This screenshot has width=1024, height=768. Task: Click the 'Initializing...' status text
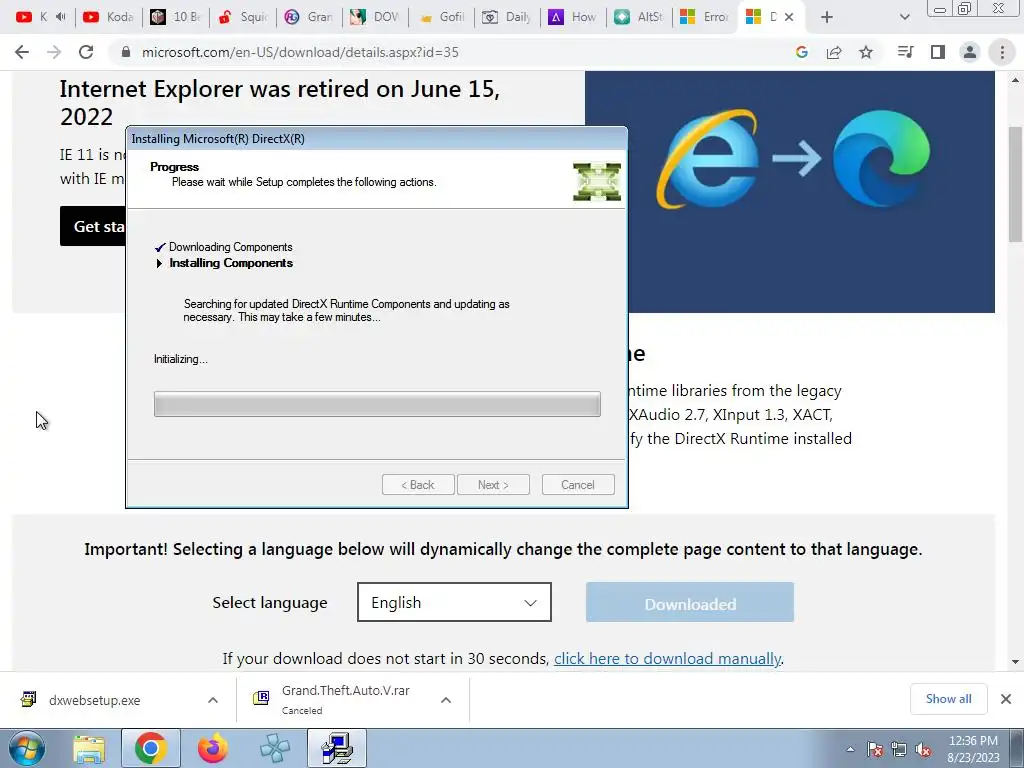(181, 359)
